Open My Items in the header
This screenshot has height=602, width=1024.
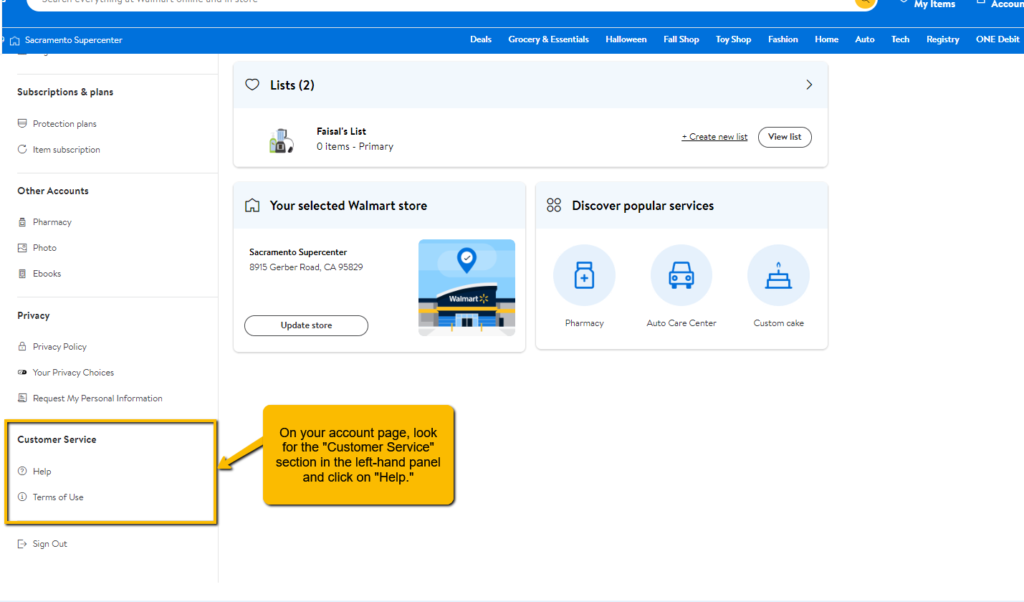[x=934, y=4]
